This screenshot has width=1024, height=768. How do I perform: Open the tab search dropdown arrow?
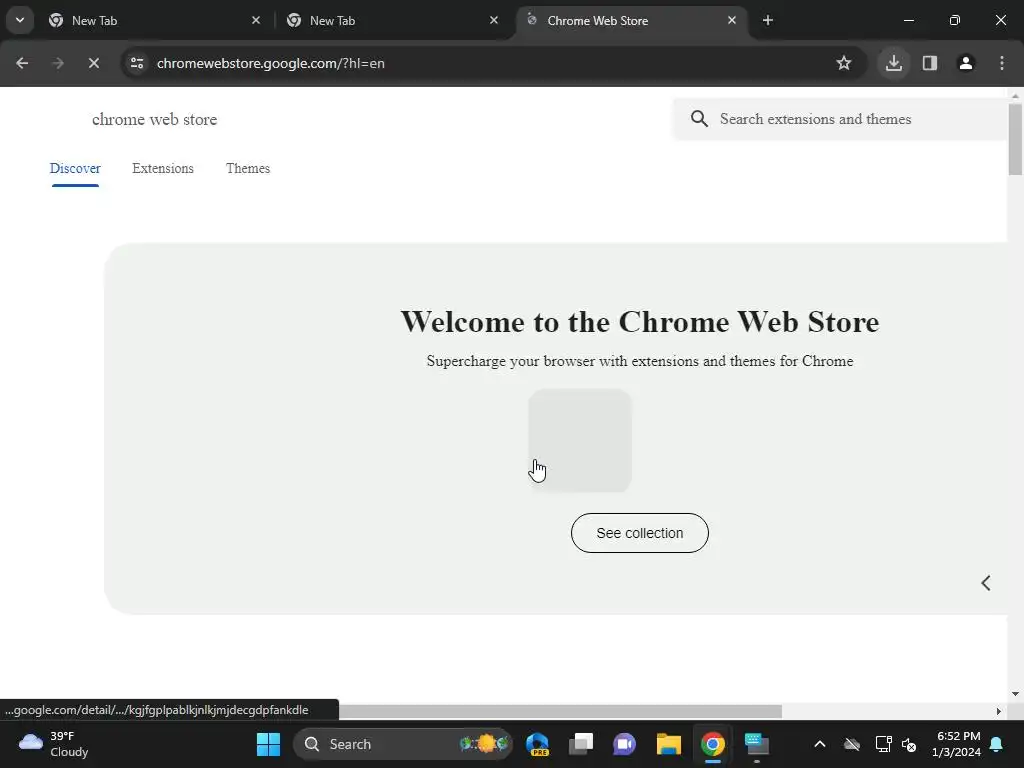click(x=20, y=20)
